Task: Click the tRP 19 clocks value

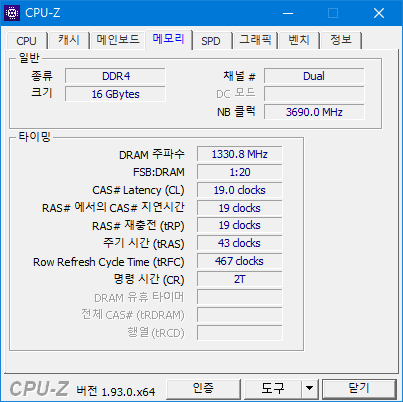Action: (x=239, y=225)
